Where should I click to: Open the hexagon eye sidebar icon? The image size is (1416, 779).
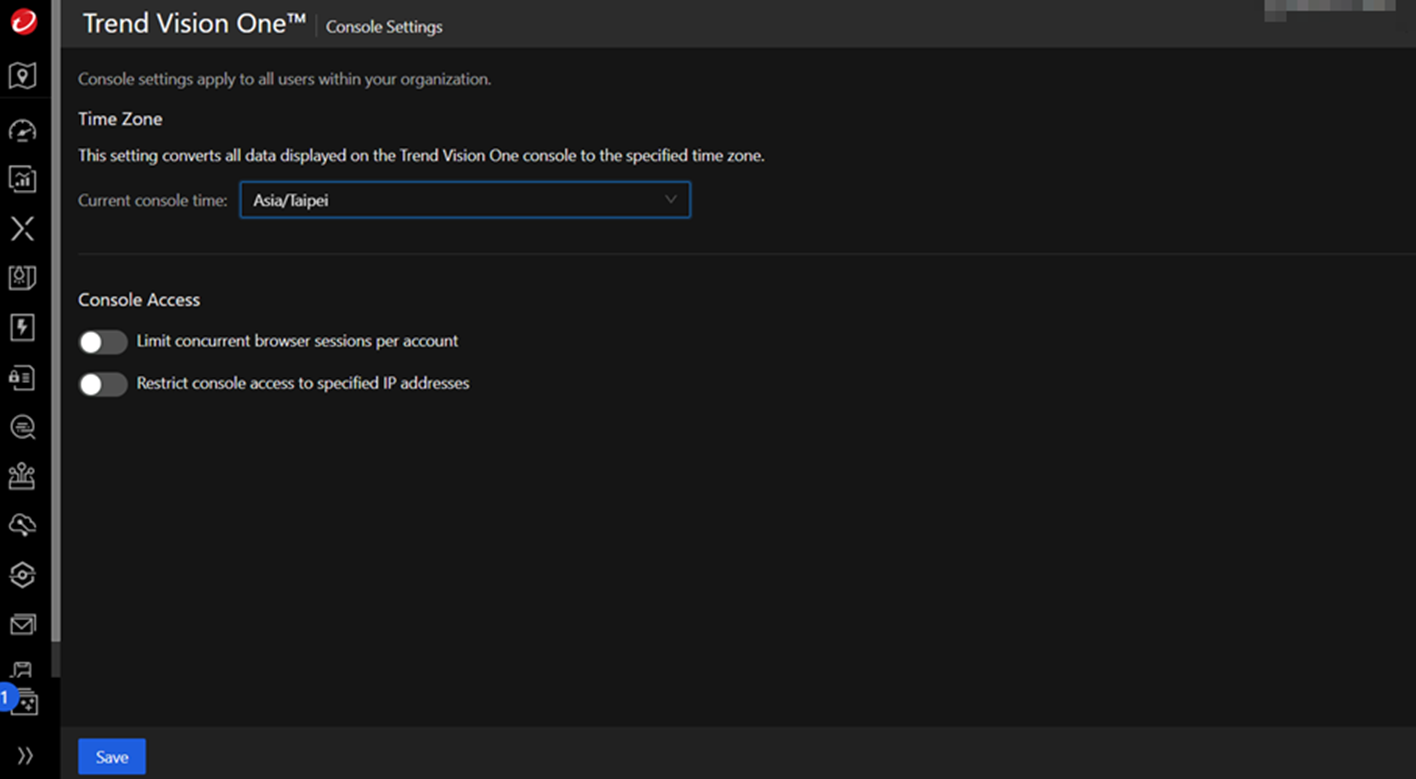22,575
